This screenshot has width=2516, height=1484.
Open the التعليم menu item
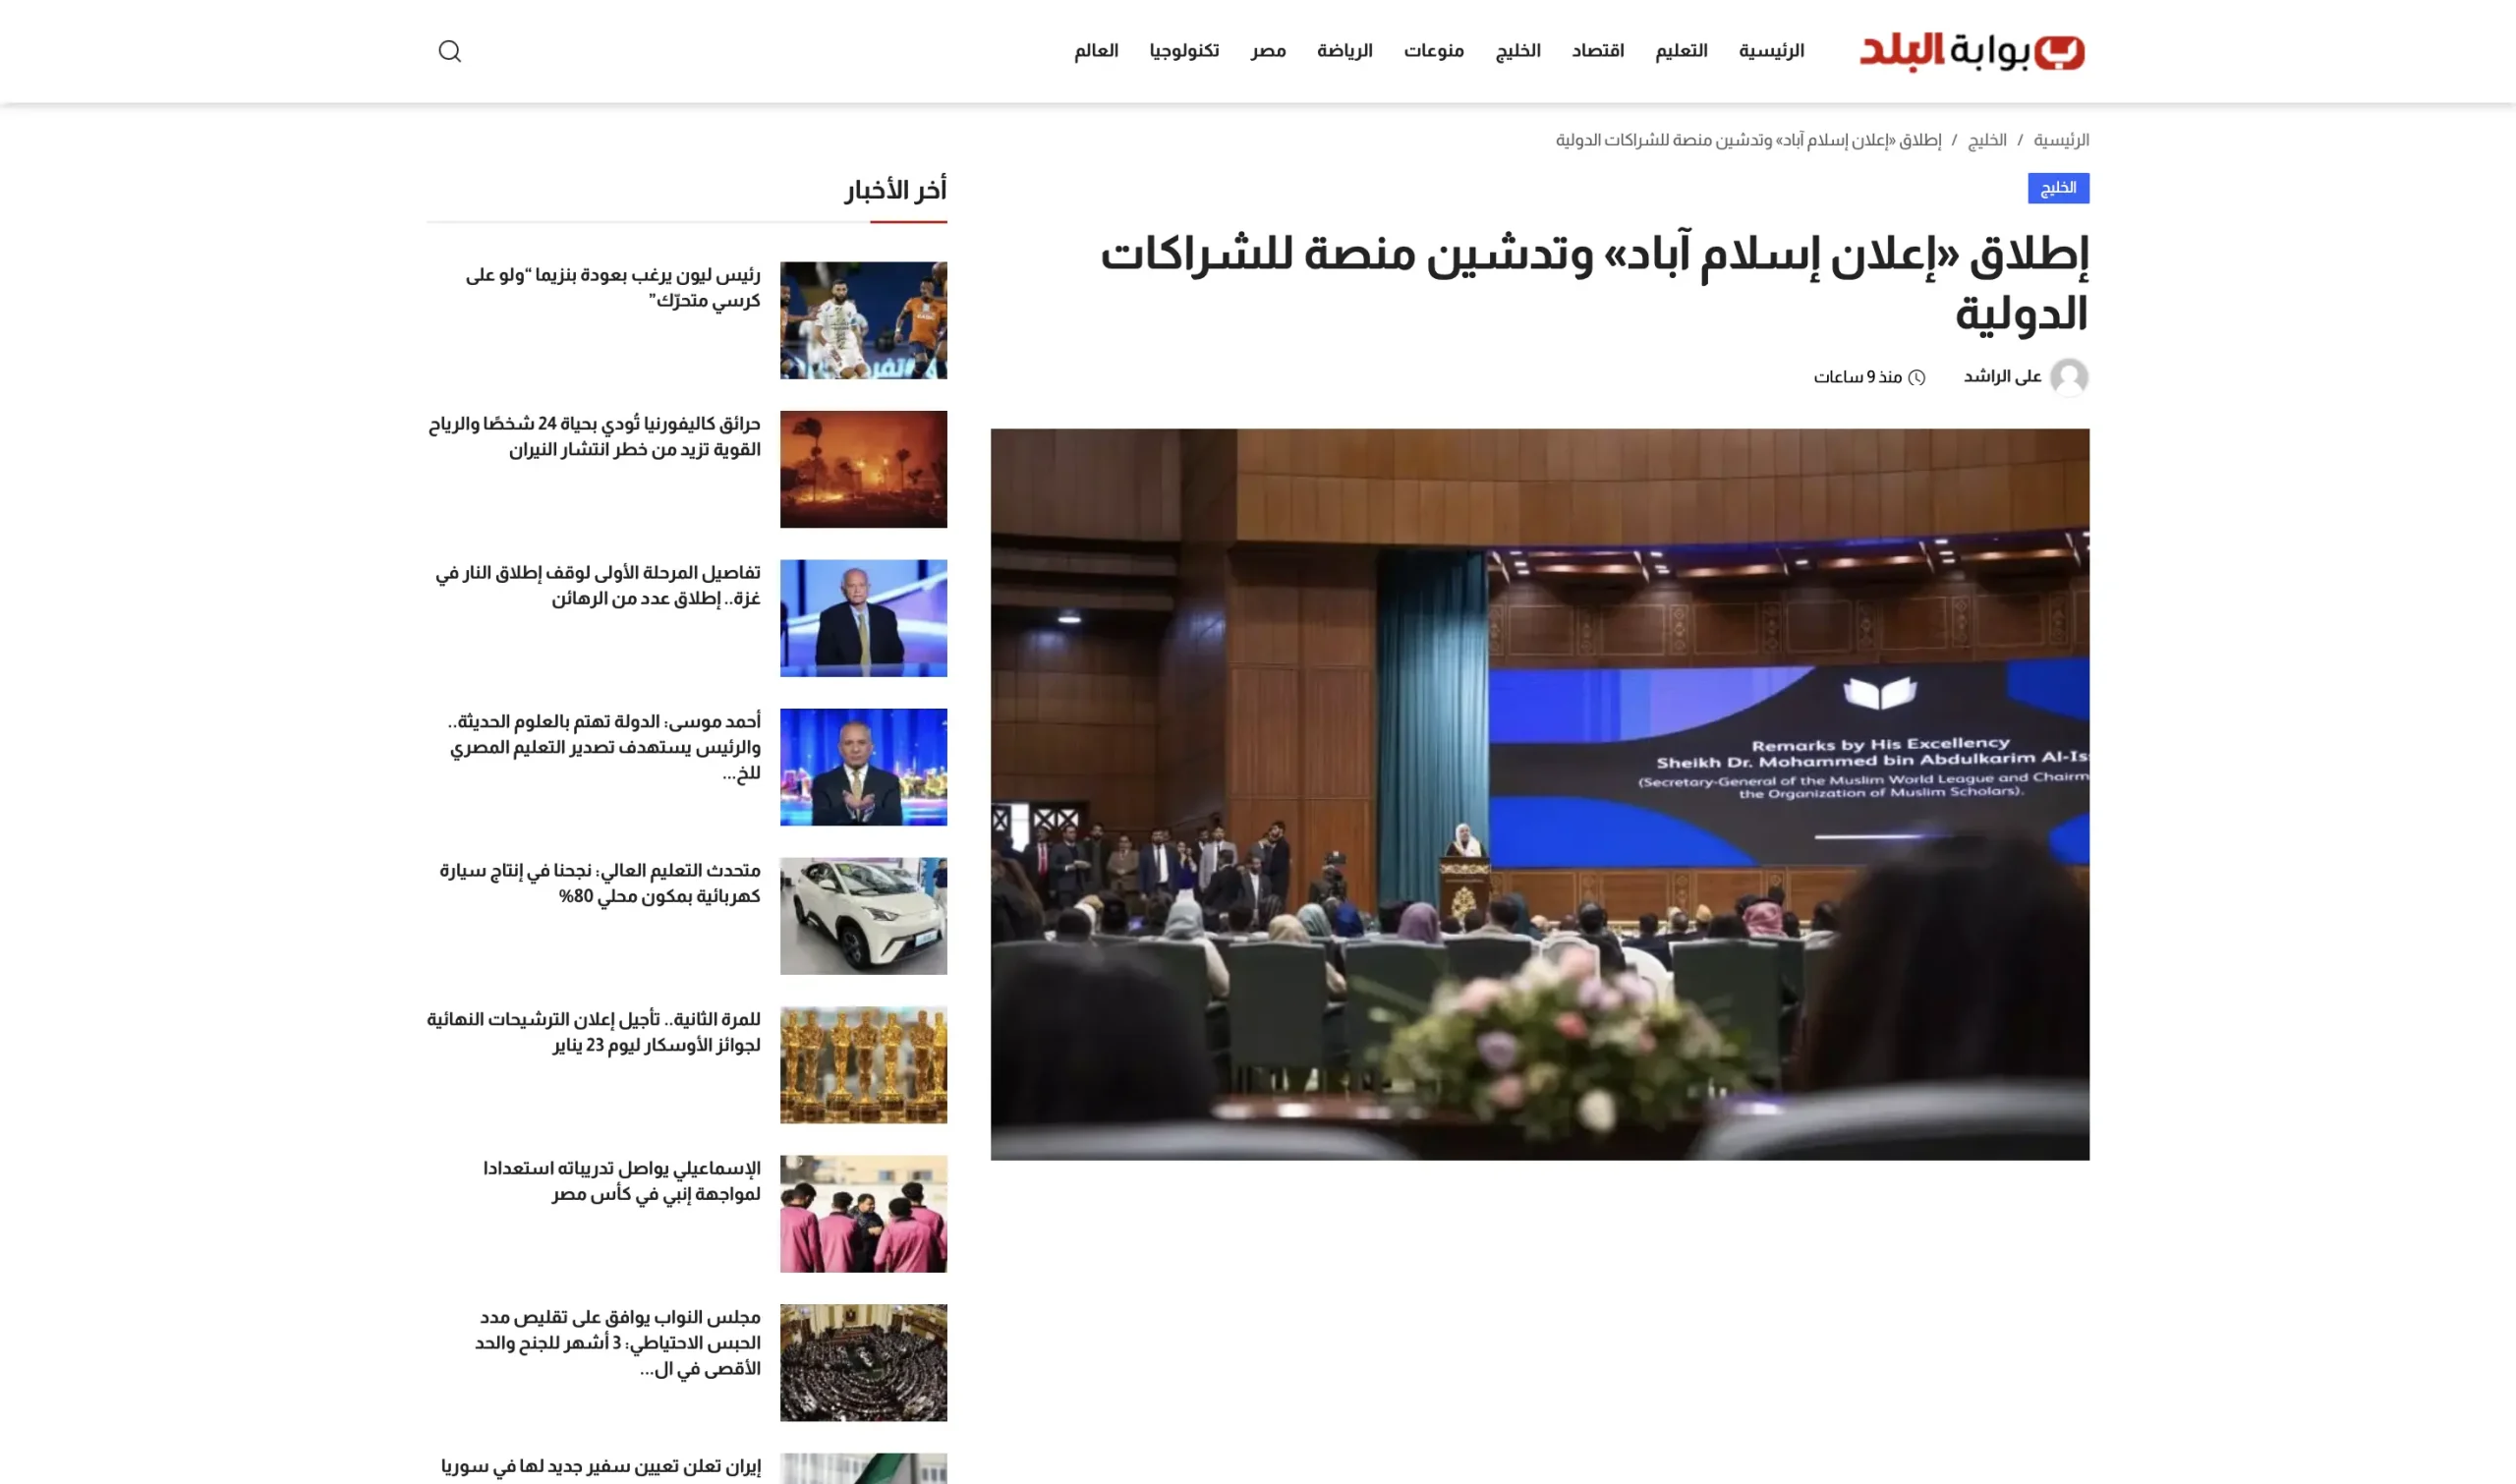(x=1681, y=51)
